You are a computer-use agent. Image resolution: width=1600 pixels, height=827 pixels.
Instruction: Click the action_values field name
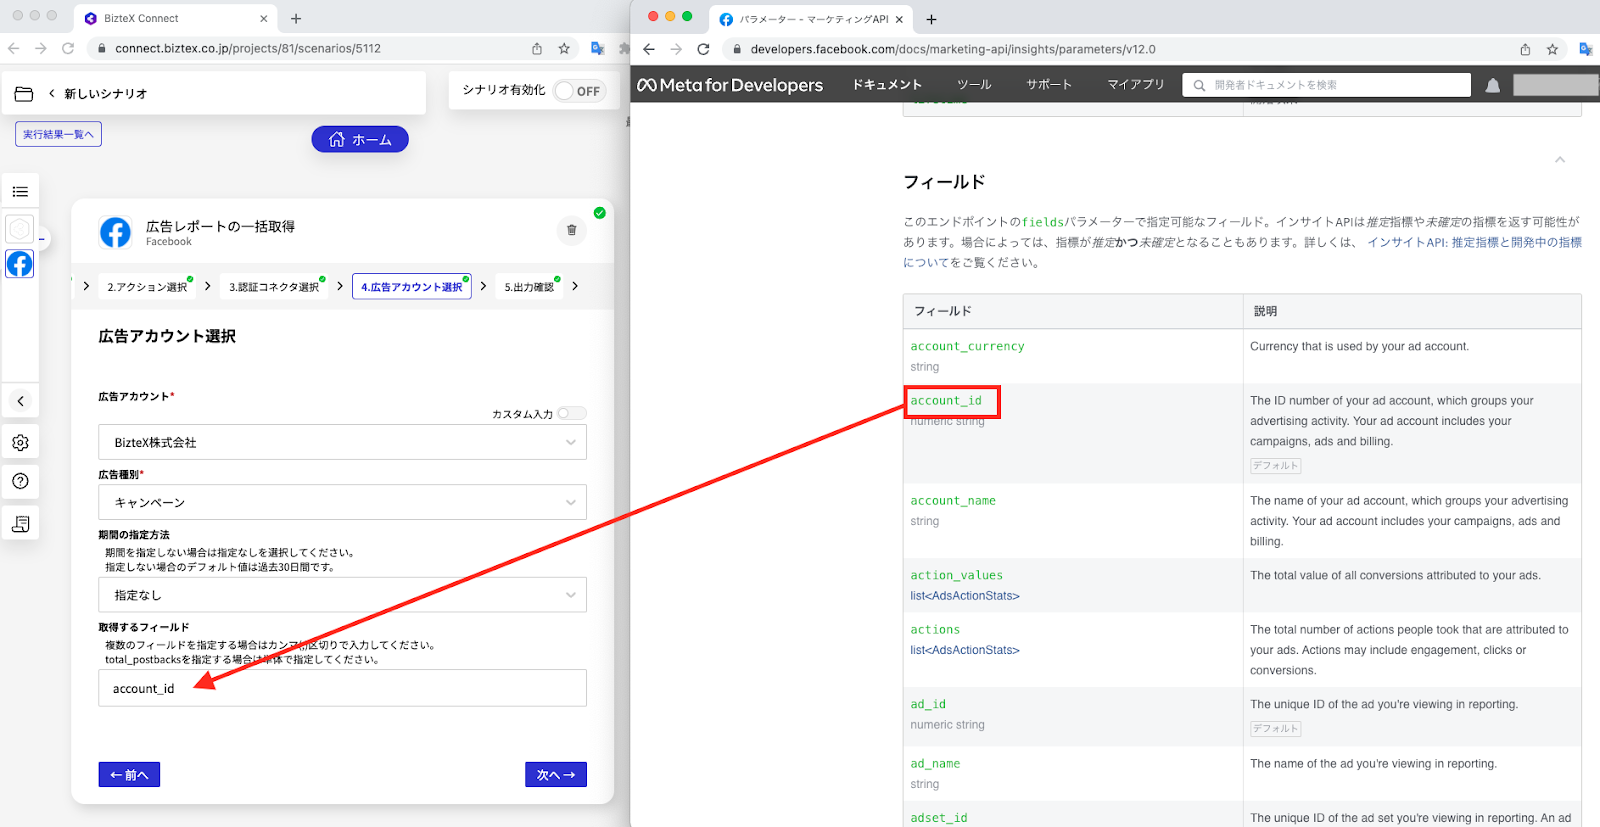coord(956,575)
